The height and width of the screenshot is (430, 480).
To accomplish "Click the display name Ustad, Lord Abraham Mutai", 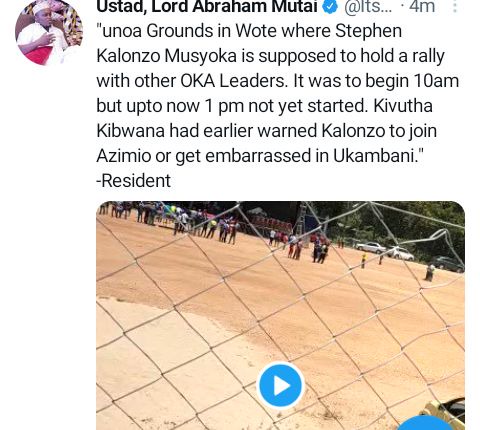I will tap(207, 7).
